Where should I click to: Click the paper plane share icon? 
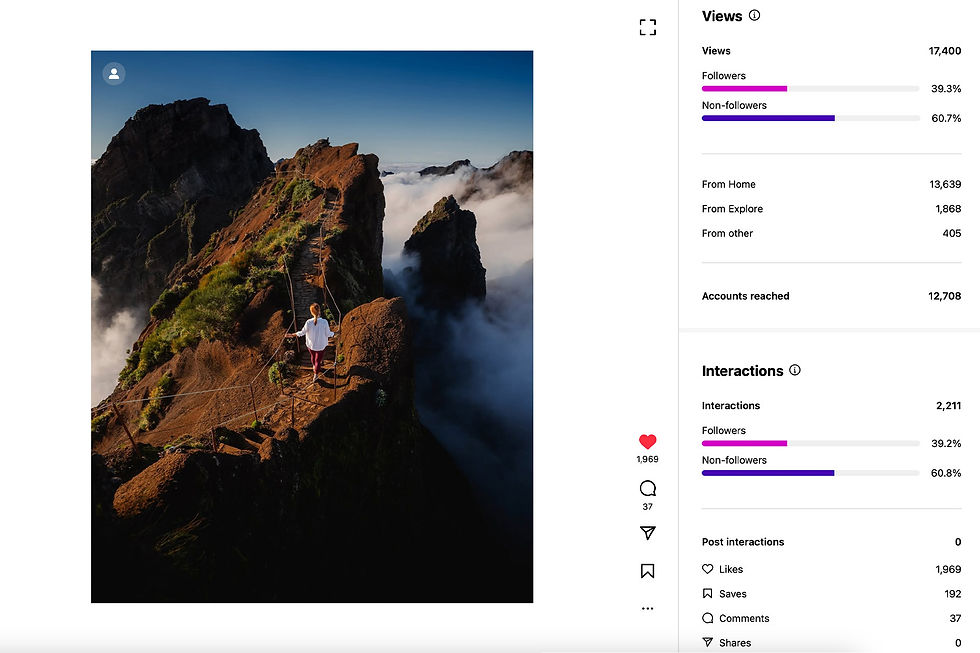648,532
